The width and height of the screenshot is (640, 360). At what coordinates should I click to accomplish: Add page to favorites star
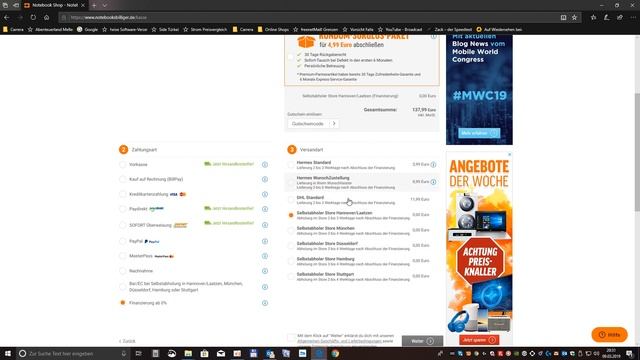(x=574, y=18)
